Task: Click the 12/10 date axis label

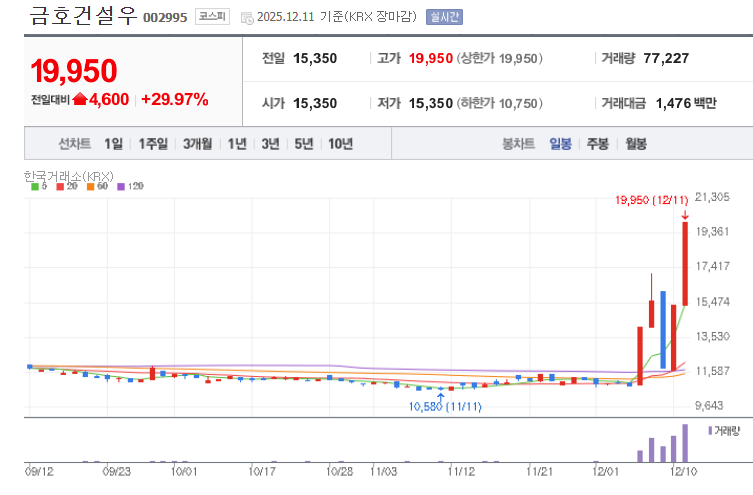Action: (684, 472)
